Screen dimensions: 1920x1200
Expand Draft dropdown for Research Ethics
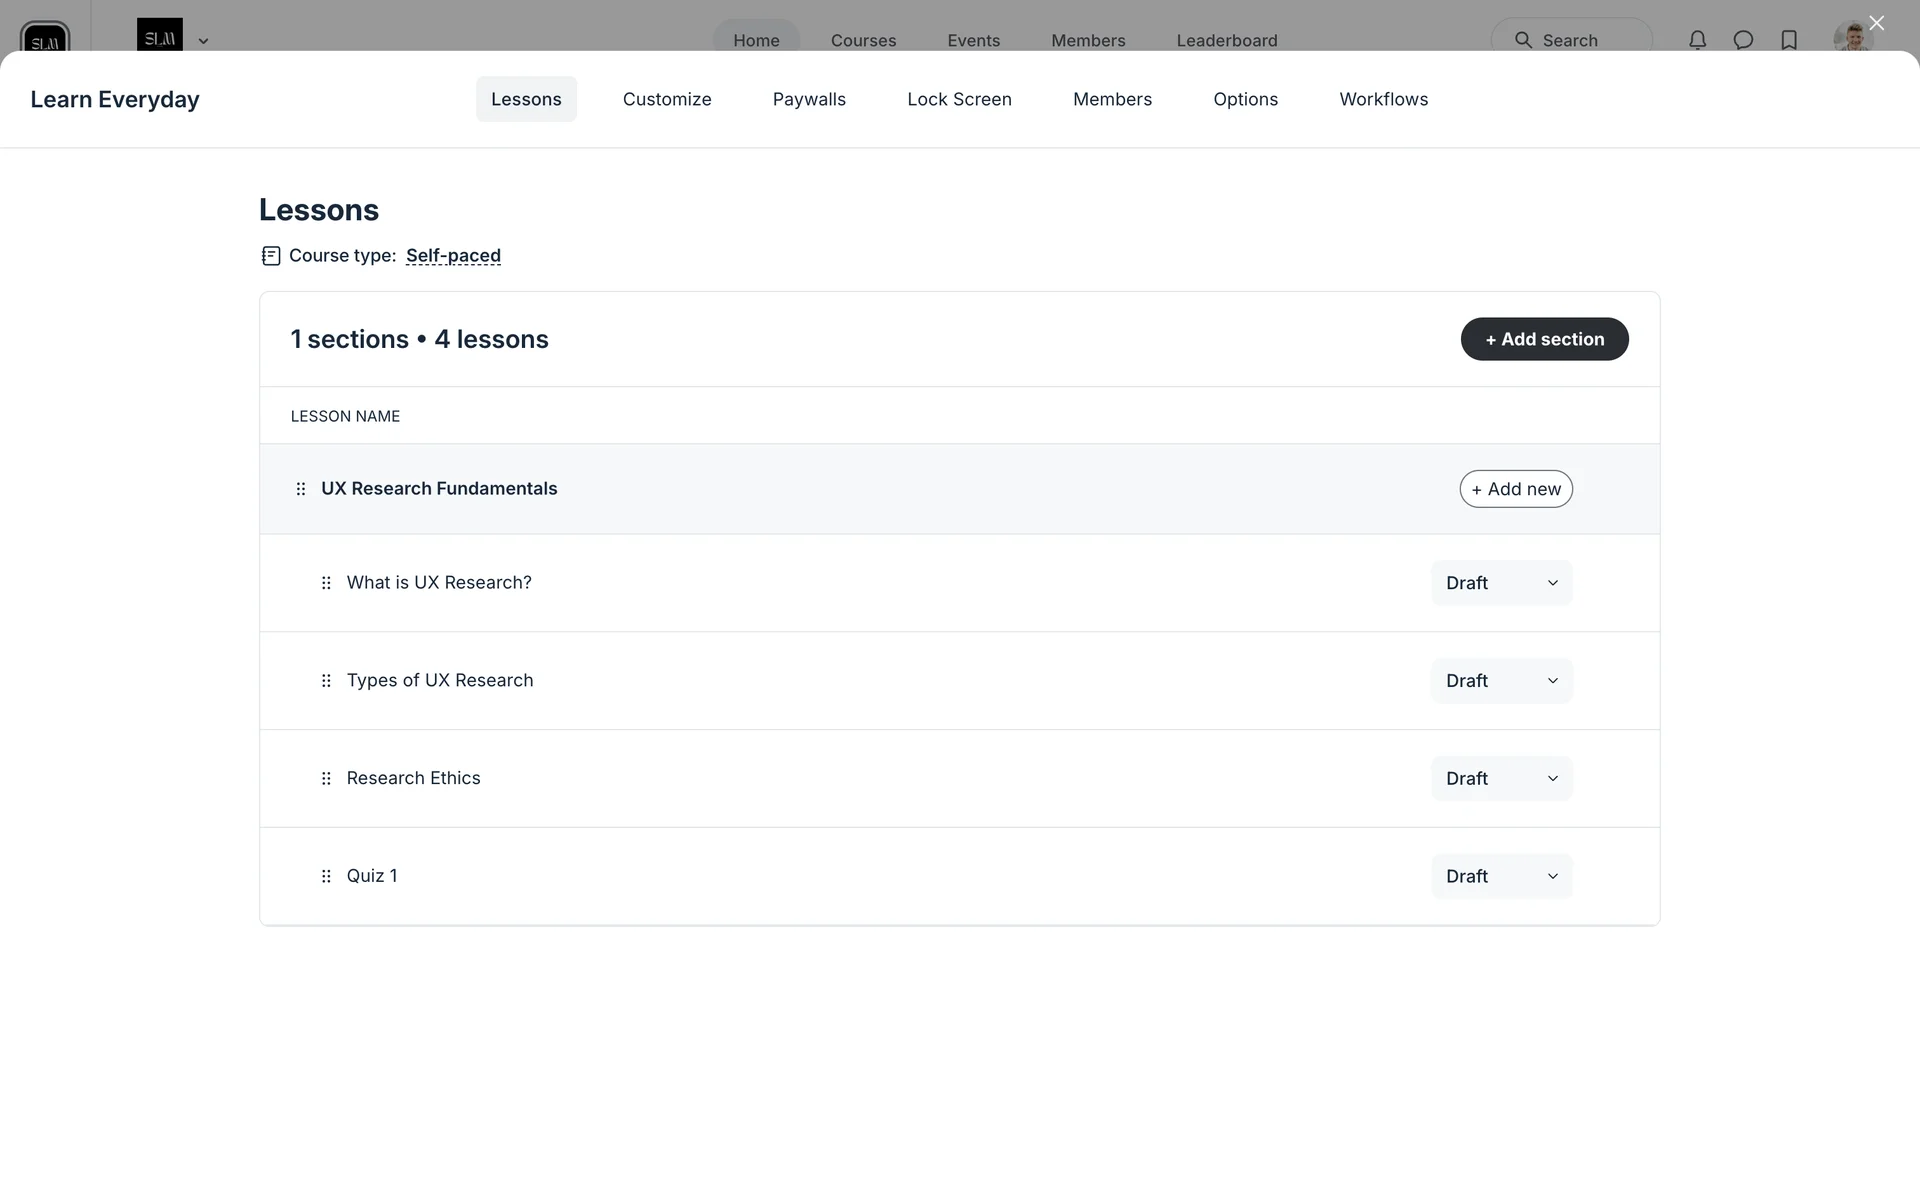coord(1501,778)
